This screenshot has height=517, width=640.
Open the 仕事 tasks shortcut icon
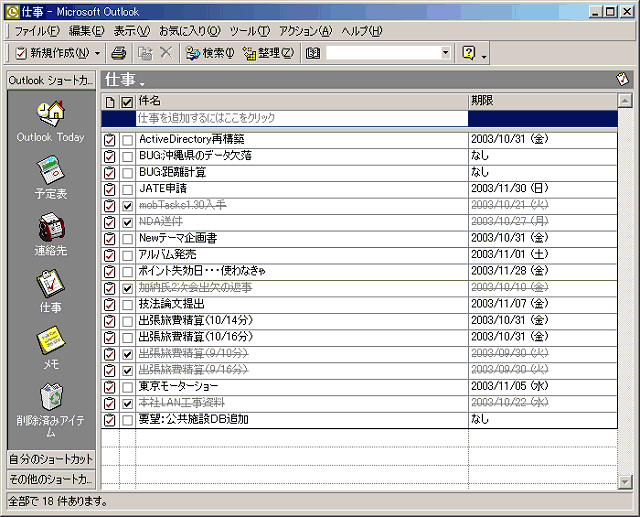tap(51, 283)
